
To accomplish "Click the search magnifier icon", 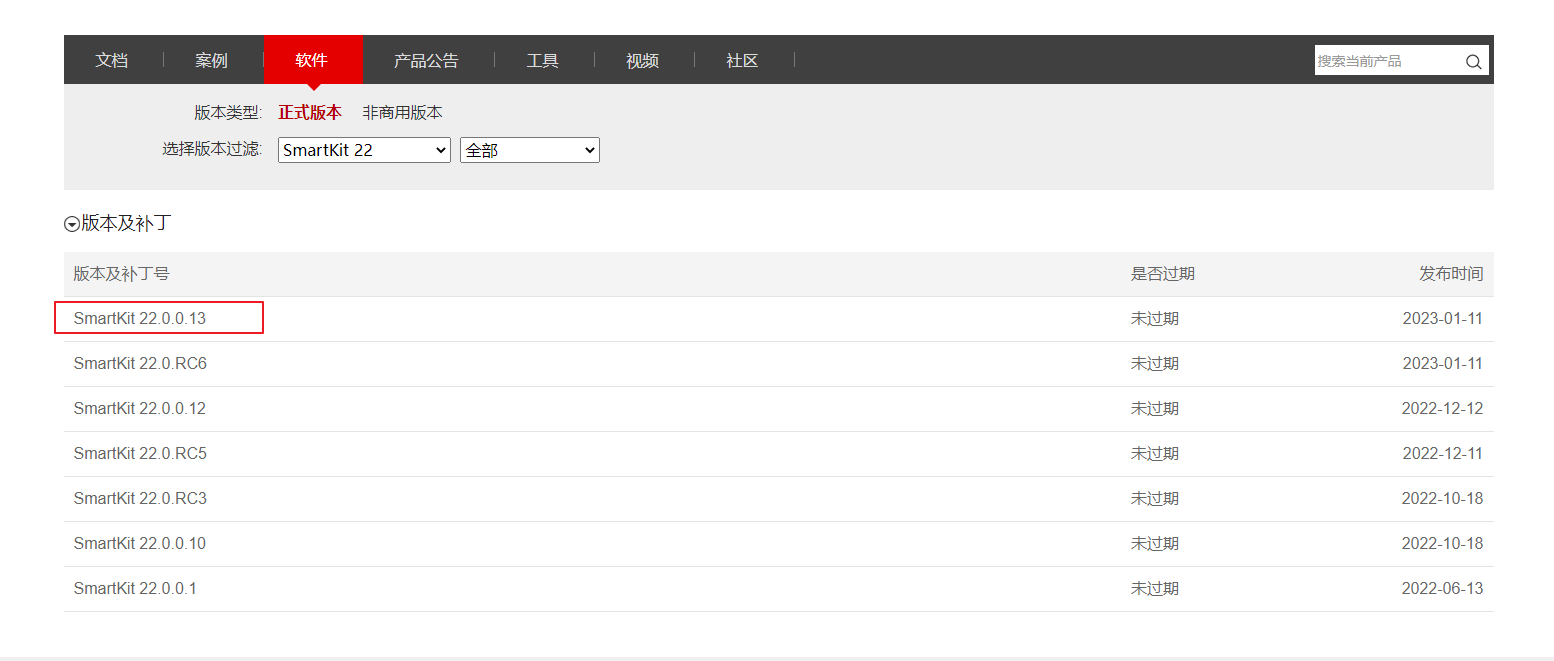I will click(1473, 61).
